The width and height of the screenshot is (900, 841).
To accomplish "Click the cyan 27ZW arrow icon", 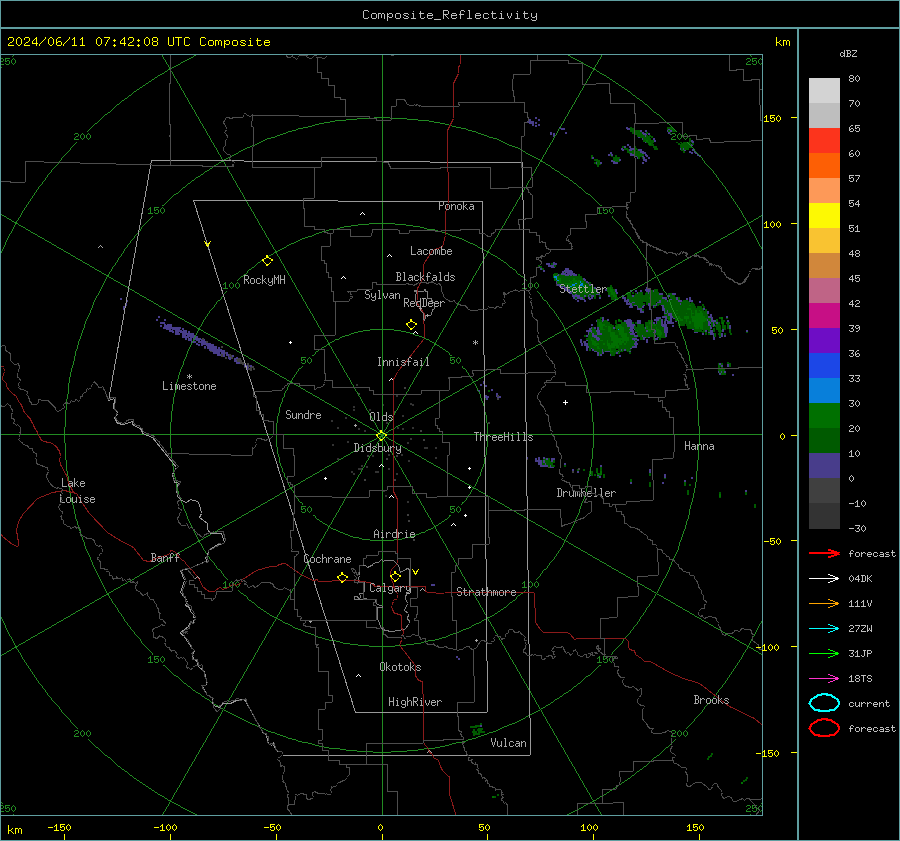I will 824,629.
